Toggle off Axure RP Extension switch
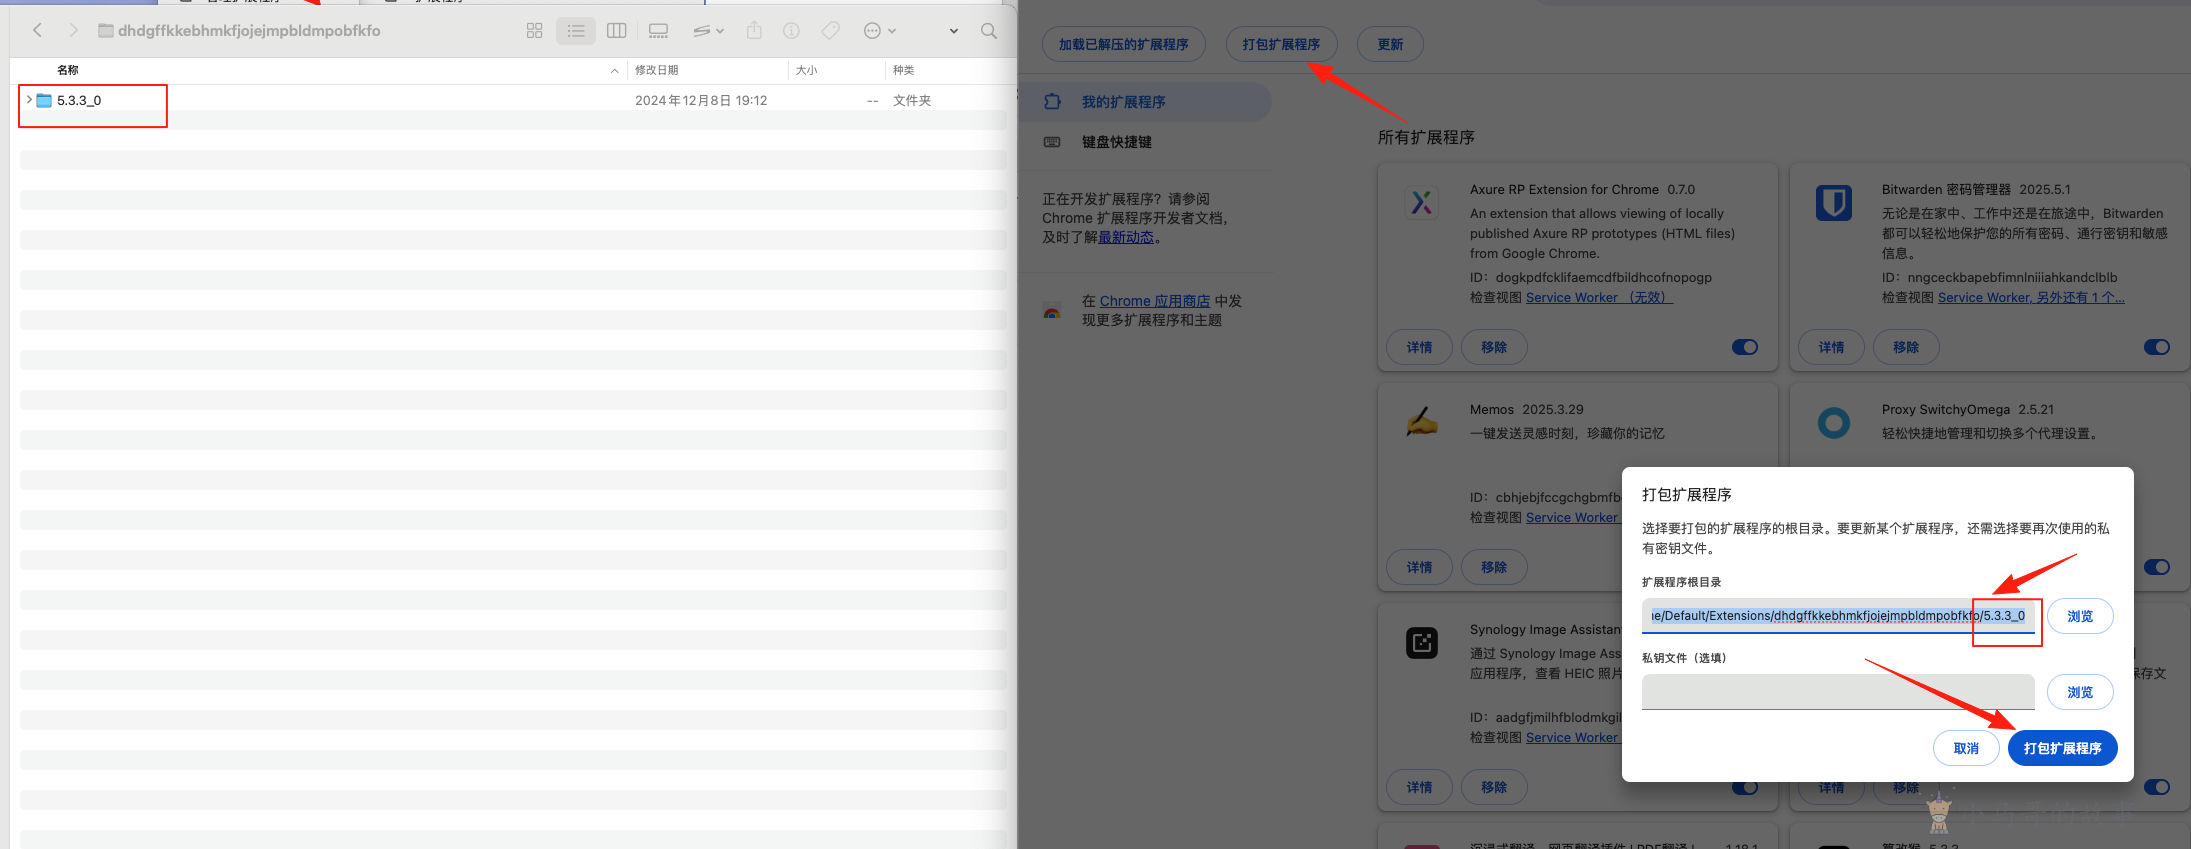 (x=1745, y=347)
